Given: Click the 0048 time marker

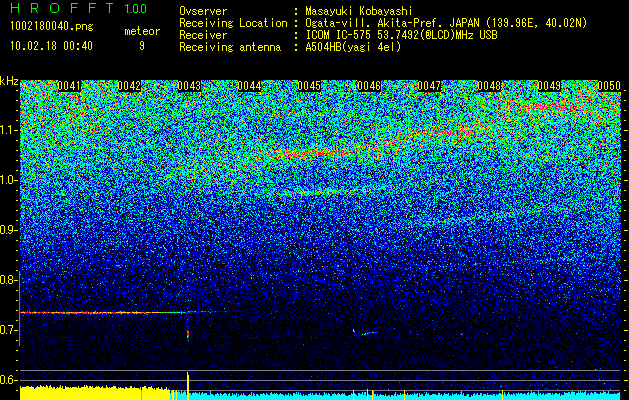Looking at the screenshot, I should 489,86.
